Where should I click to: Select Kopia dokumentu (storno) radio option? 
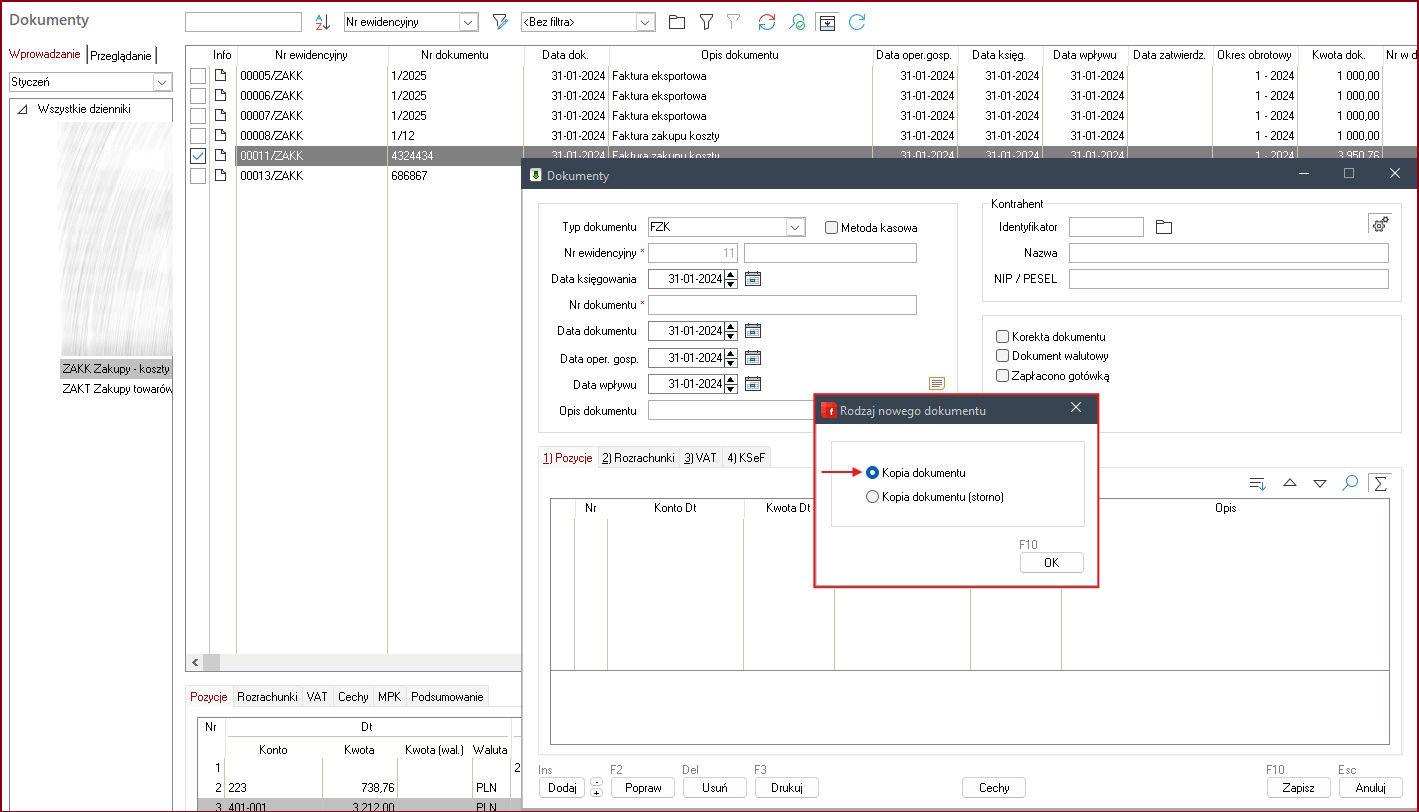click(x=873, y=497)
